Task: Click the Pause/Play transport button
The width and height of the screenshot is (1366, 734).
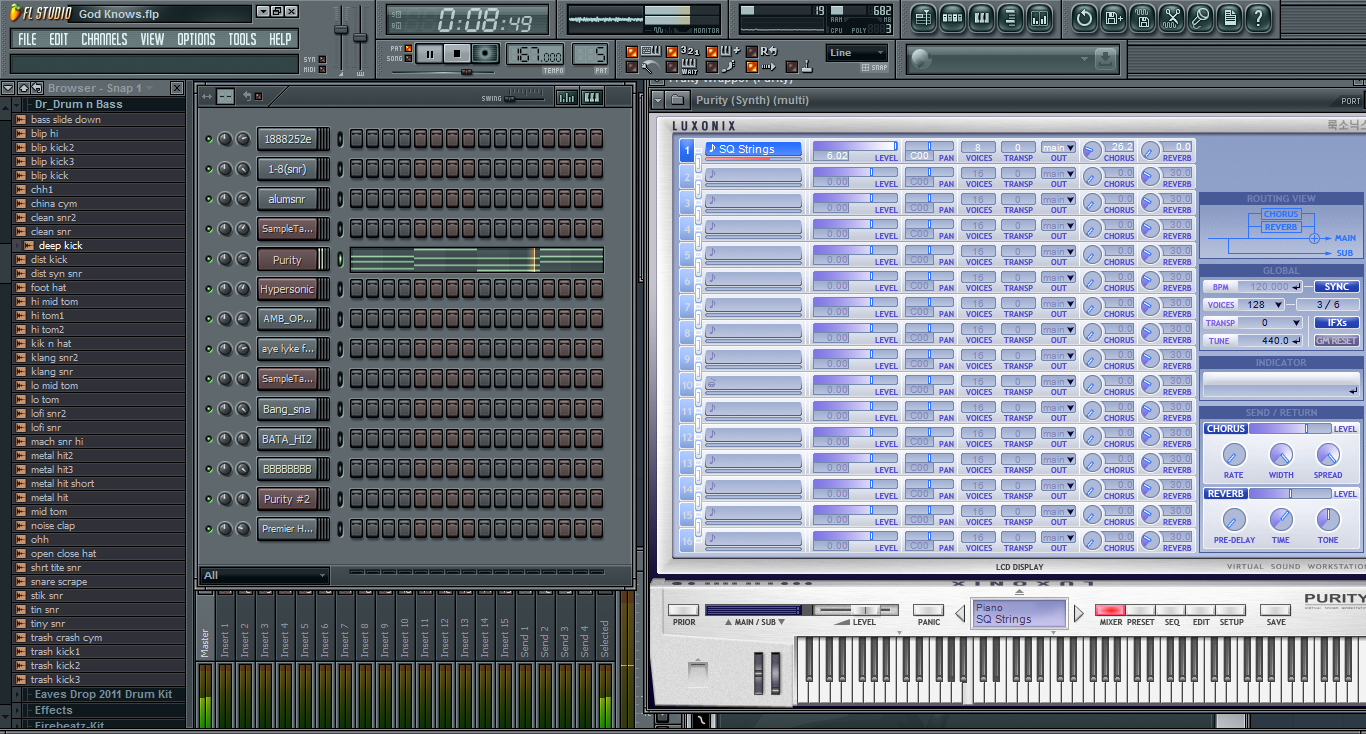Action: tap(430, 54)
